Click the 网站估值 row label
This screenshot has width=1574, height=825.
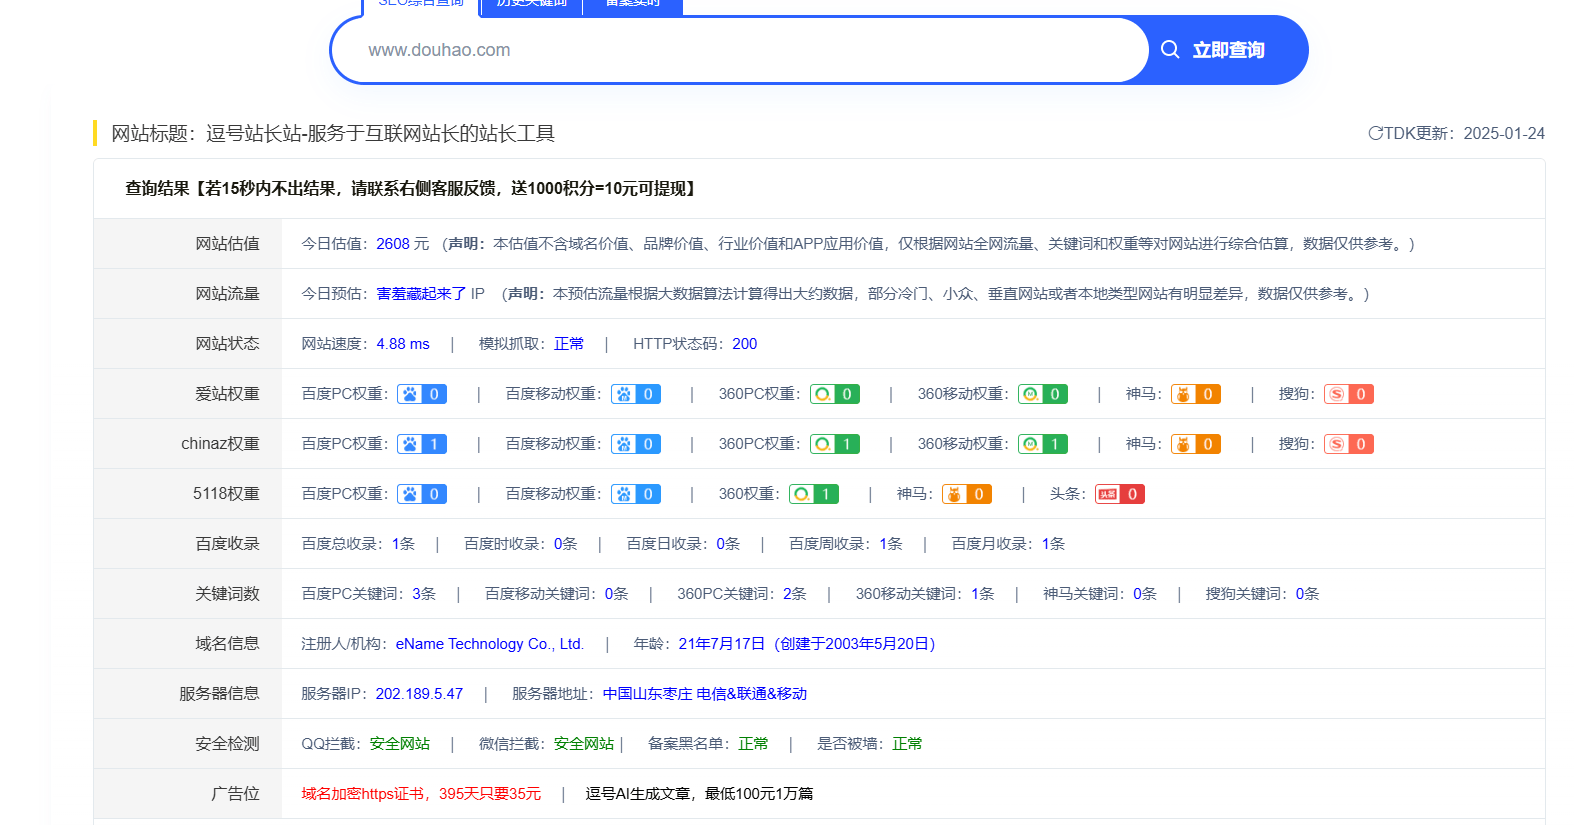pos(227,244)
